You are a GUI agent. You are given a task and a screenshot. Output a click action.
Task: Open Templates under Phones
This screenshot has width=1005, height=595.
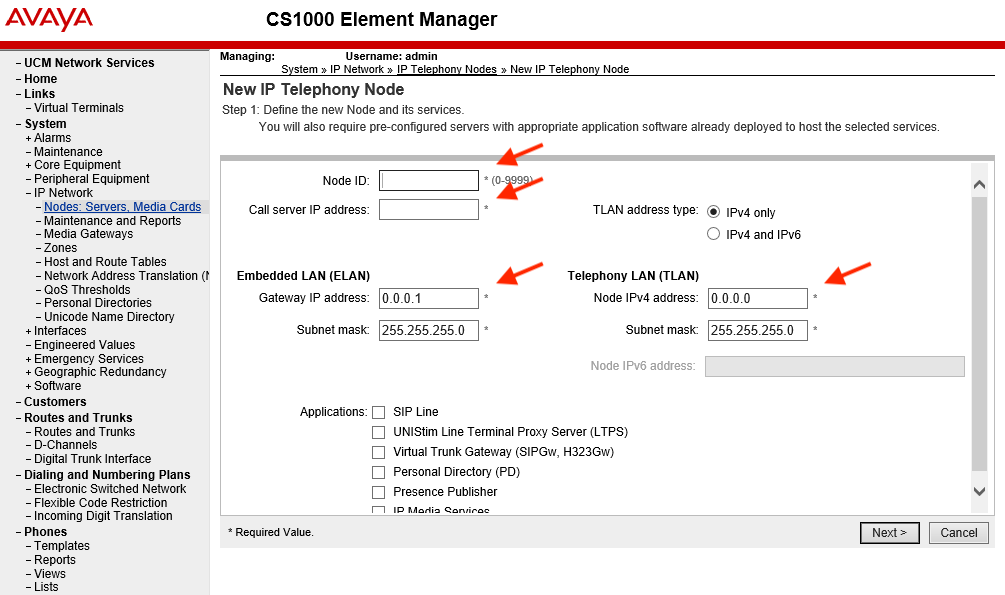pyautogui.click(x=62, y=546)
